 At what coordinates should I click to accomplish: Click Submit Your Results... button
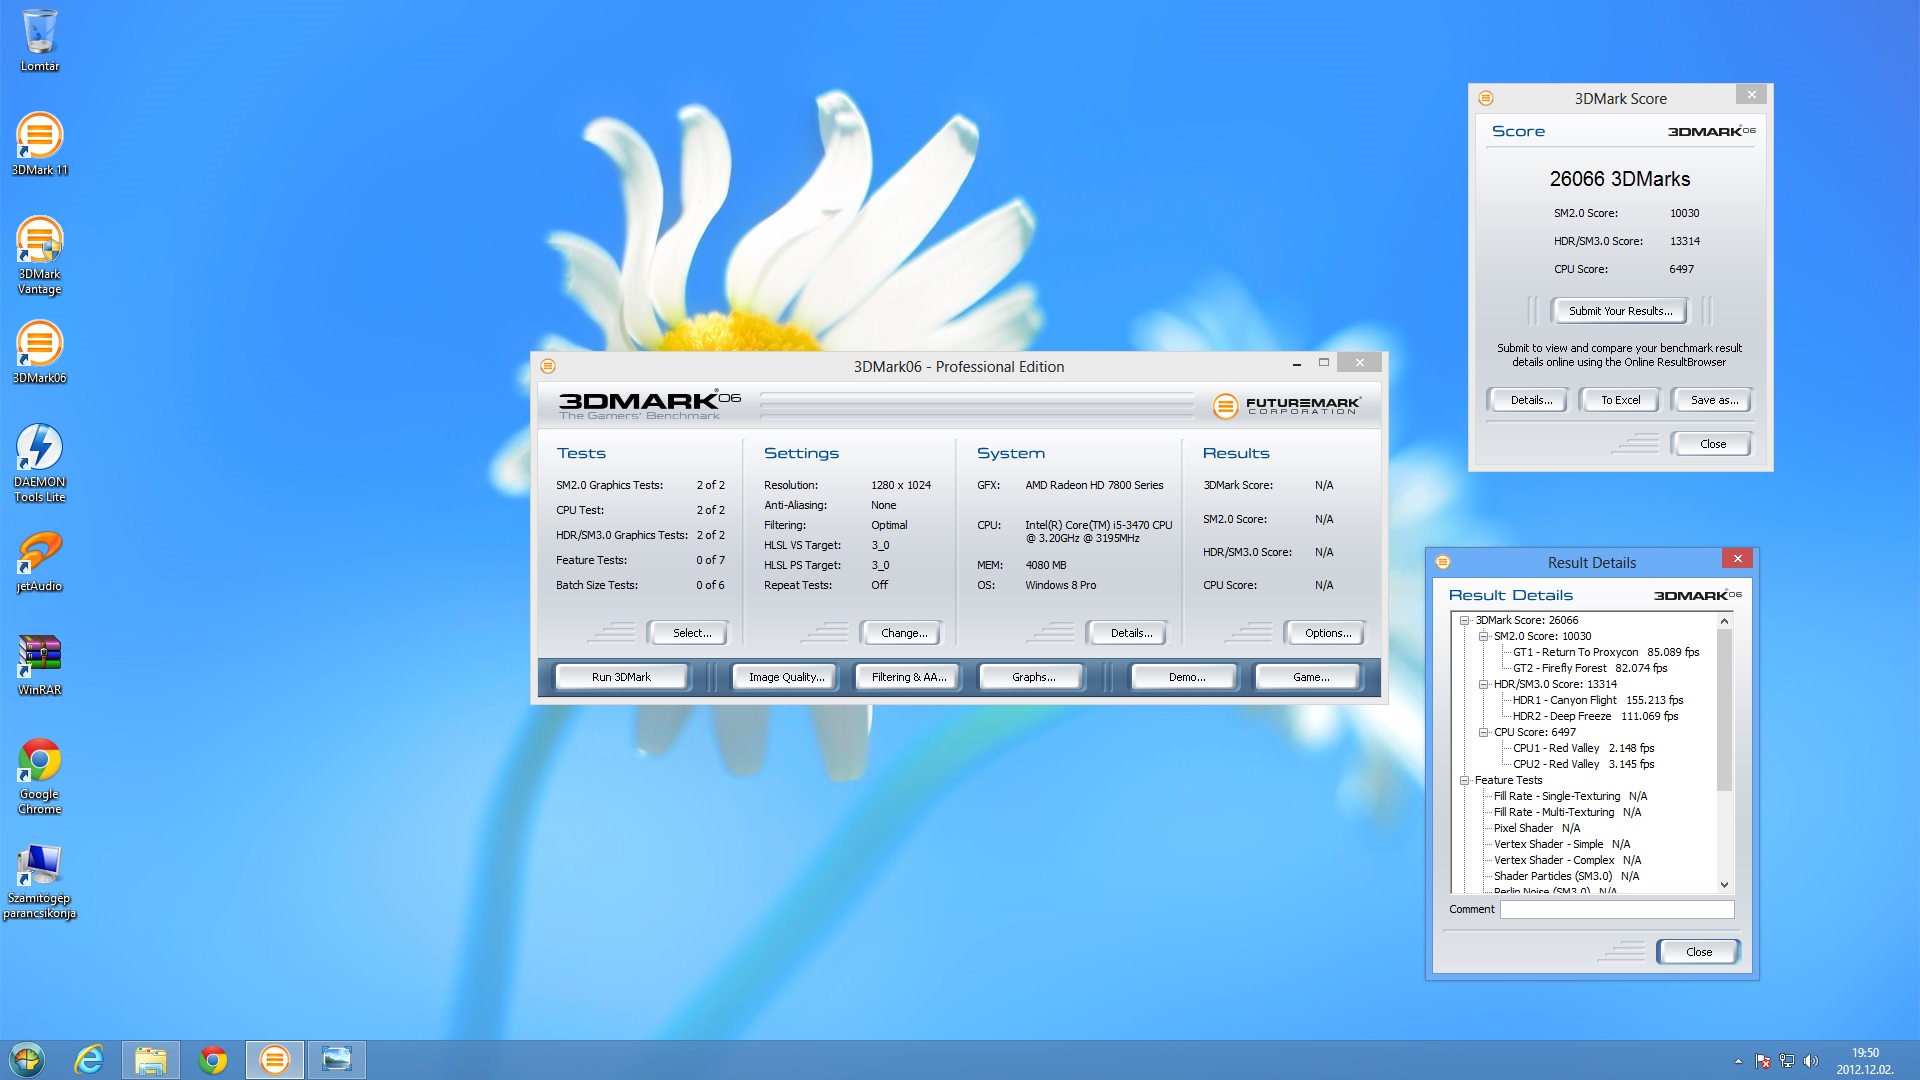(1620, 311)
